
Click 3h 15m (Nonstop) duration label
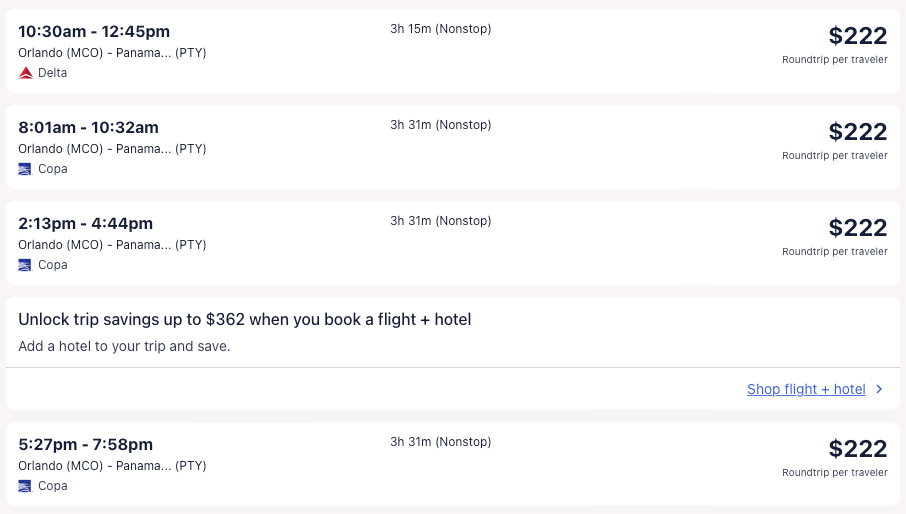pyautogui.click(x=440, y=29)
